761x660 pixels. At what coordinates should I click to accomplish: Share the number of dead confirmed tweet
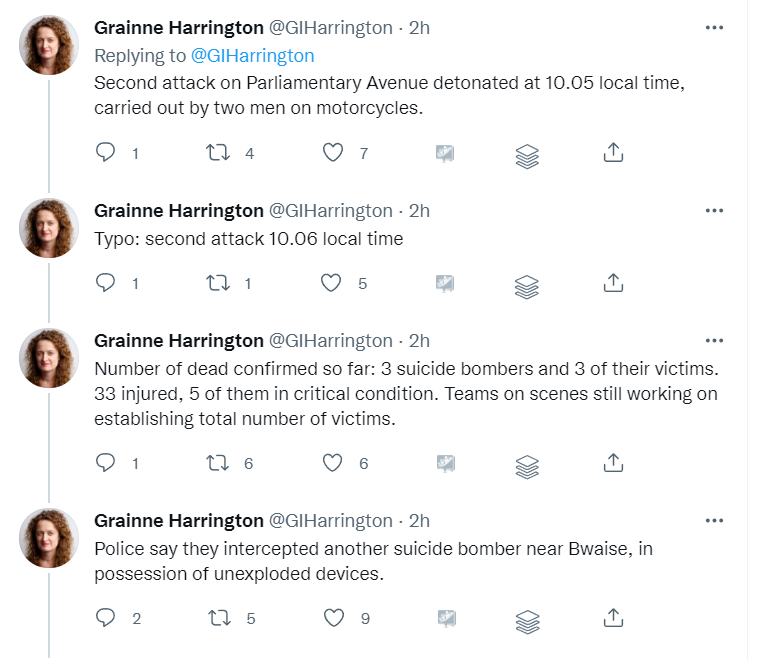point(614,463)
